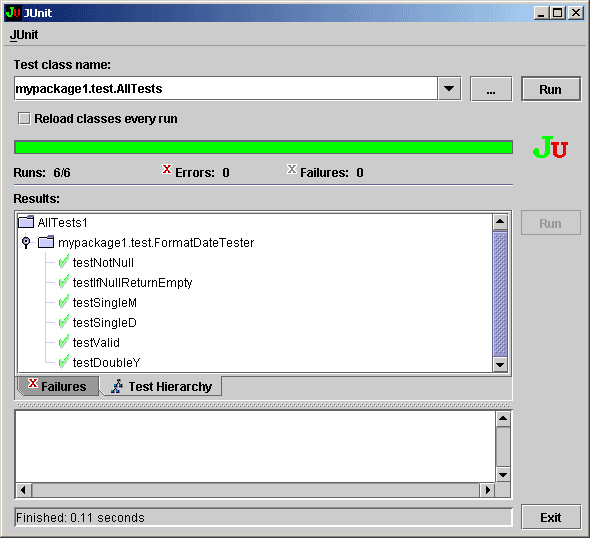Click the results list scroll down arrow
Image resolution: width=590 pixels, height=538 pixels.
[500, 364]
